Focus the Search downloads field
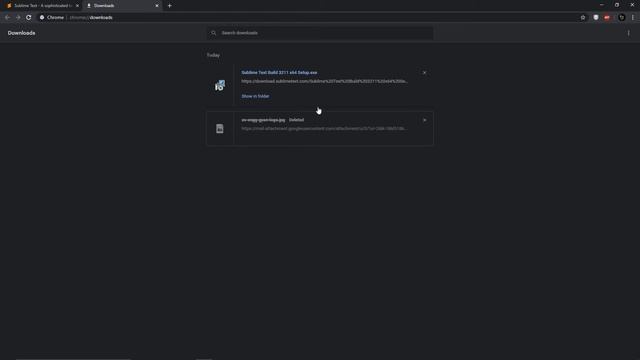 [320, 33]
